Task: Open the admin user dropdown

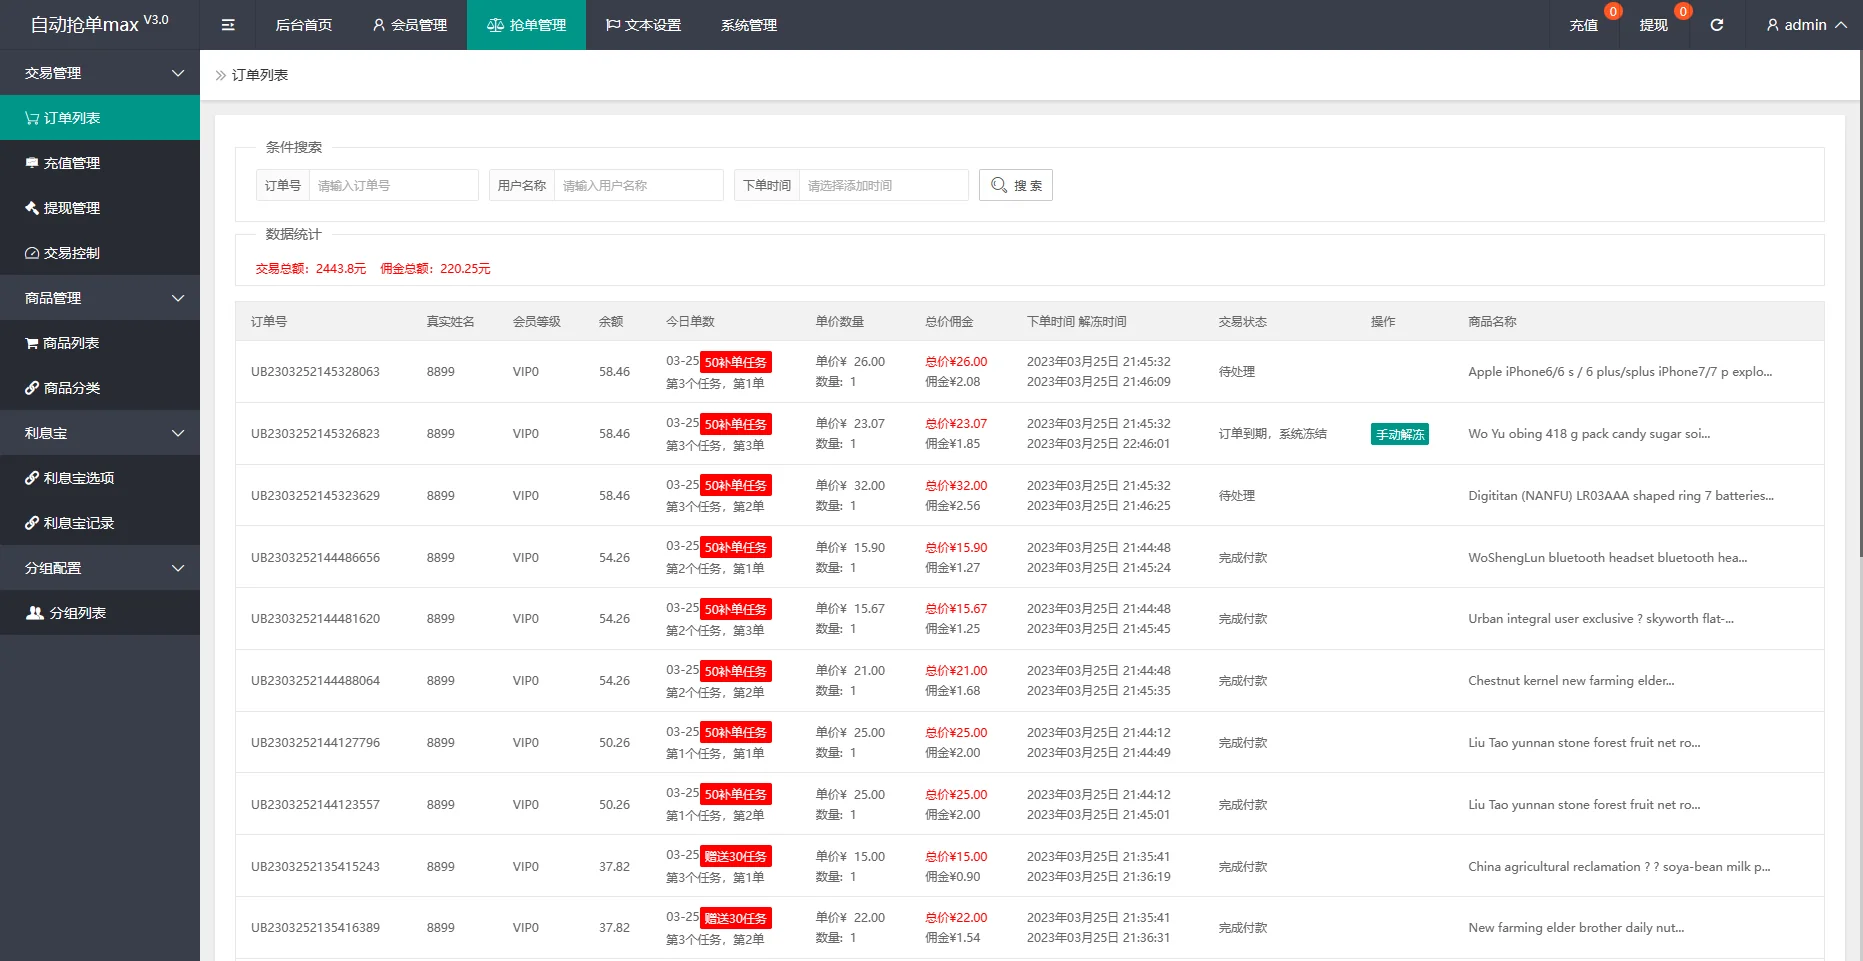Action: click(1805, 25)
